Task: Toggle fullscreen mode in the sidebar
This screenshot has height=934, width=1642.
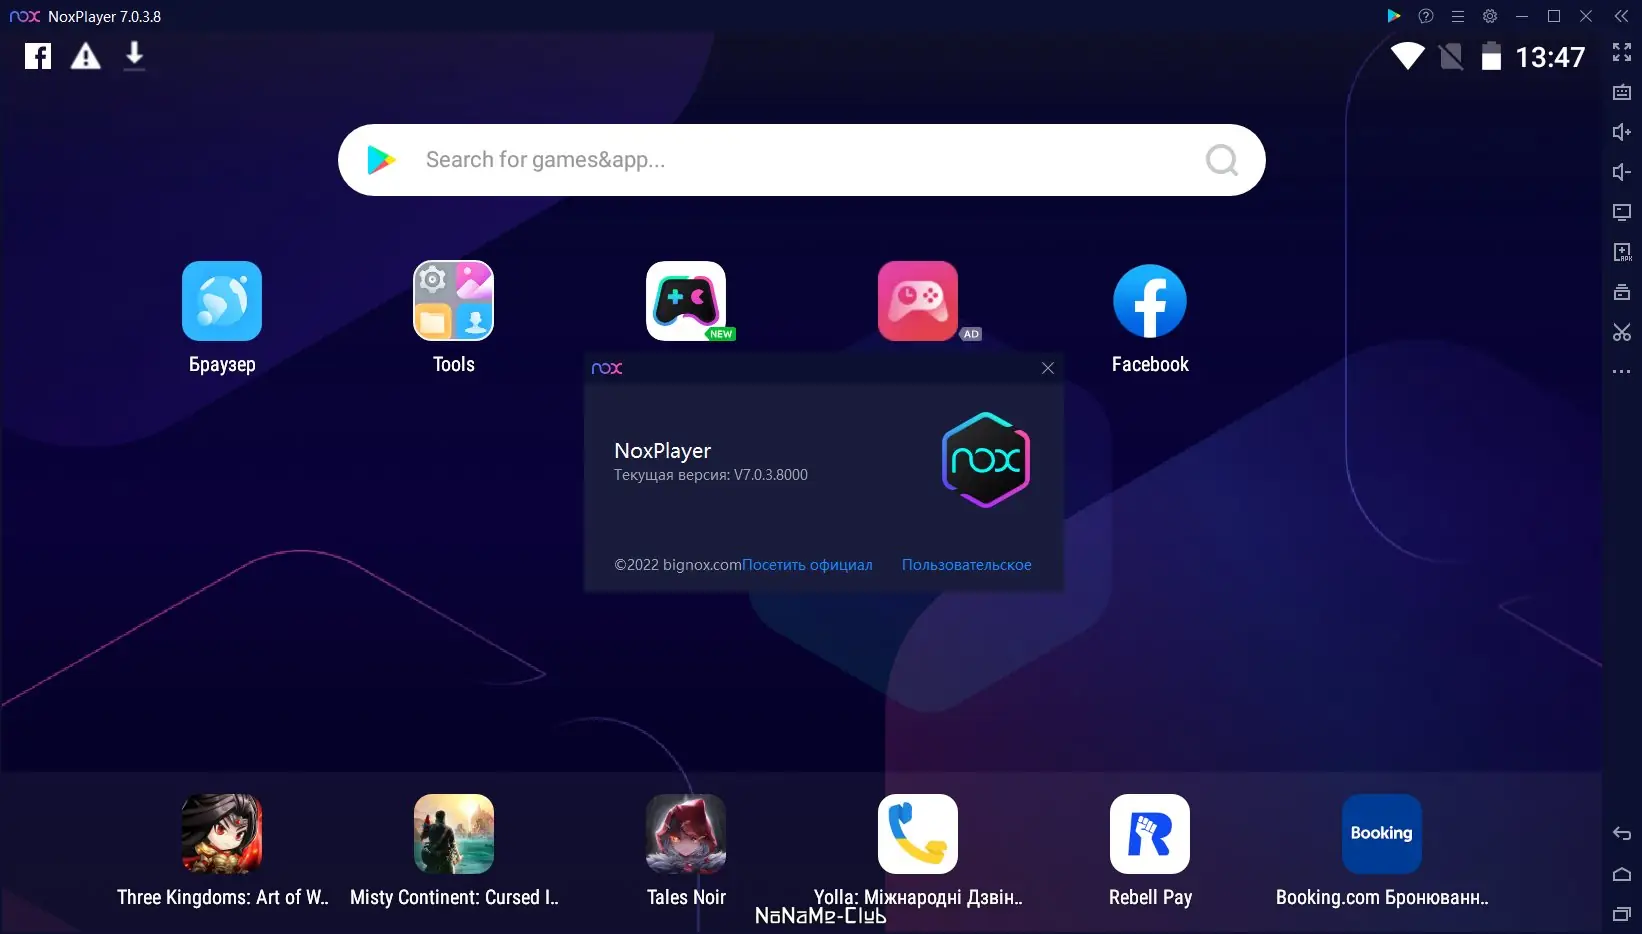Action: 1622,52
